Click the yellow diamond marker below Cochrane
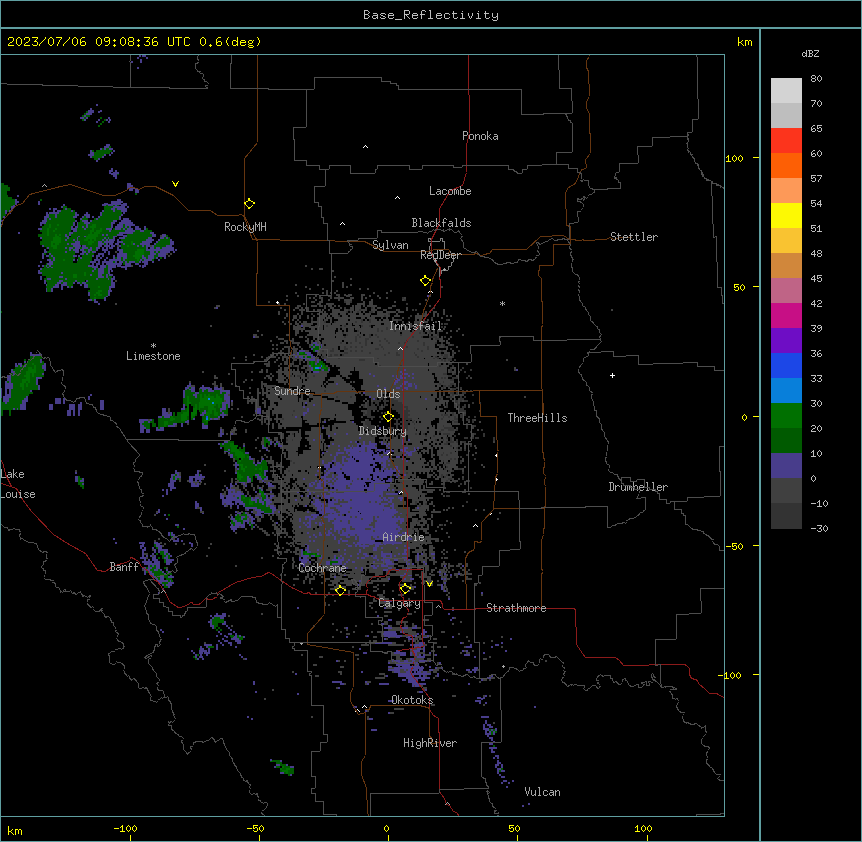862x842 pixels. pyautogui.click(x=340, y=590)
